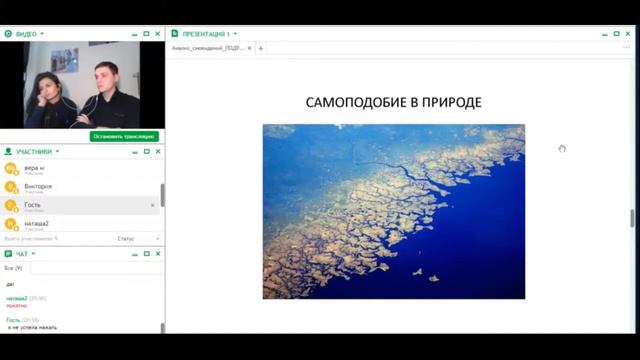Open the Презентация 1 dropdown arrow
The image size is (640, 360).
[x=235, y=34]
